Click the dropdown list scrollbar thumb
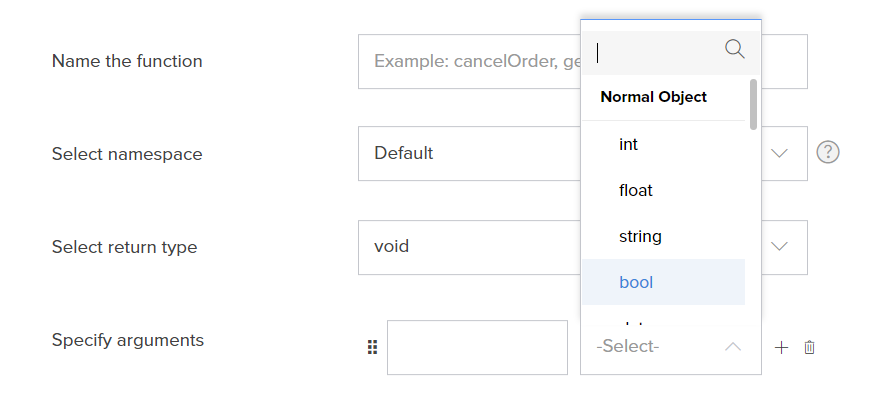The width and height of the screenshot is (873, 397). point(753,104)
